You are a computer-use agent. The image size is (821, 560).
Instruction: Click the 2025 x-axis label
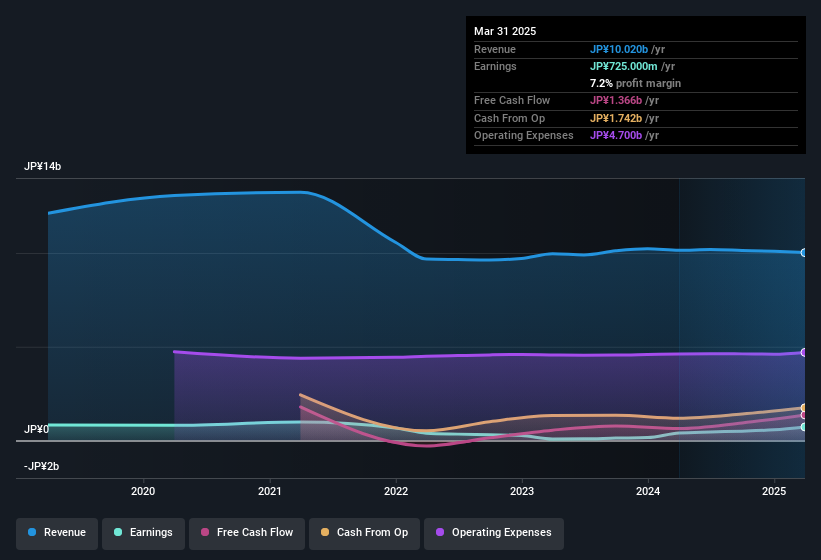[774, 491]
